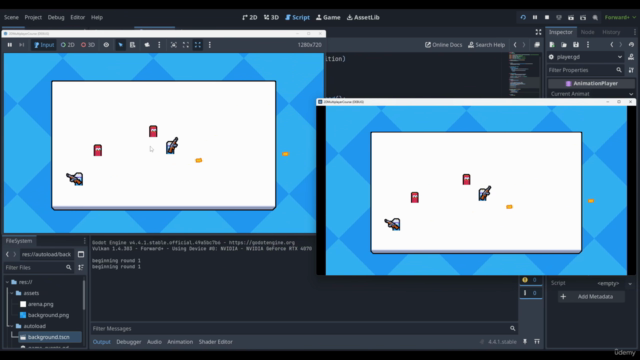Toggle the keep aspect stretch icon
Viewport: 640px width, 360px height.
[x=198, y=45]
